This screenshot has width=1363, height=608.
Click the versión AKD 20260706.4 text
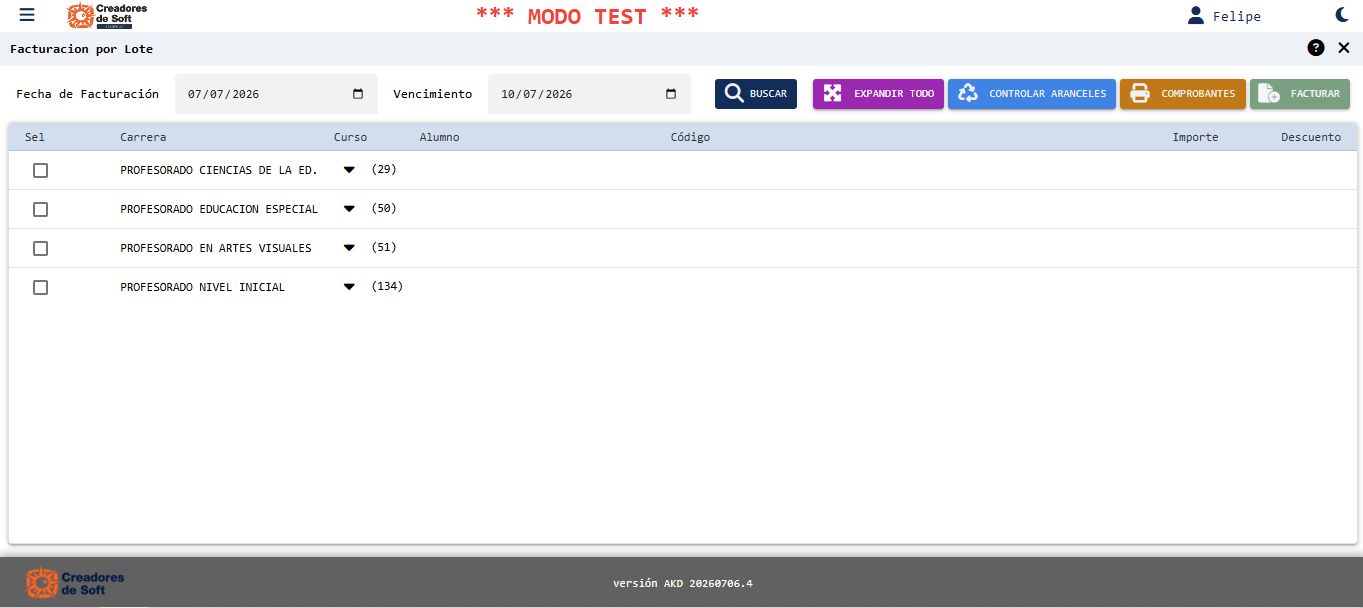tap(682, 583)
